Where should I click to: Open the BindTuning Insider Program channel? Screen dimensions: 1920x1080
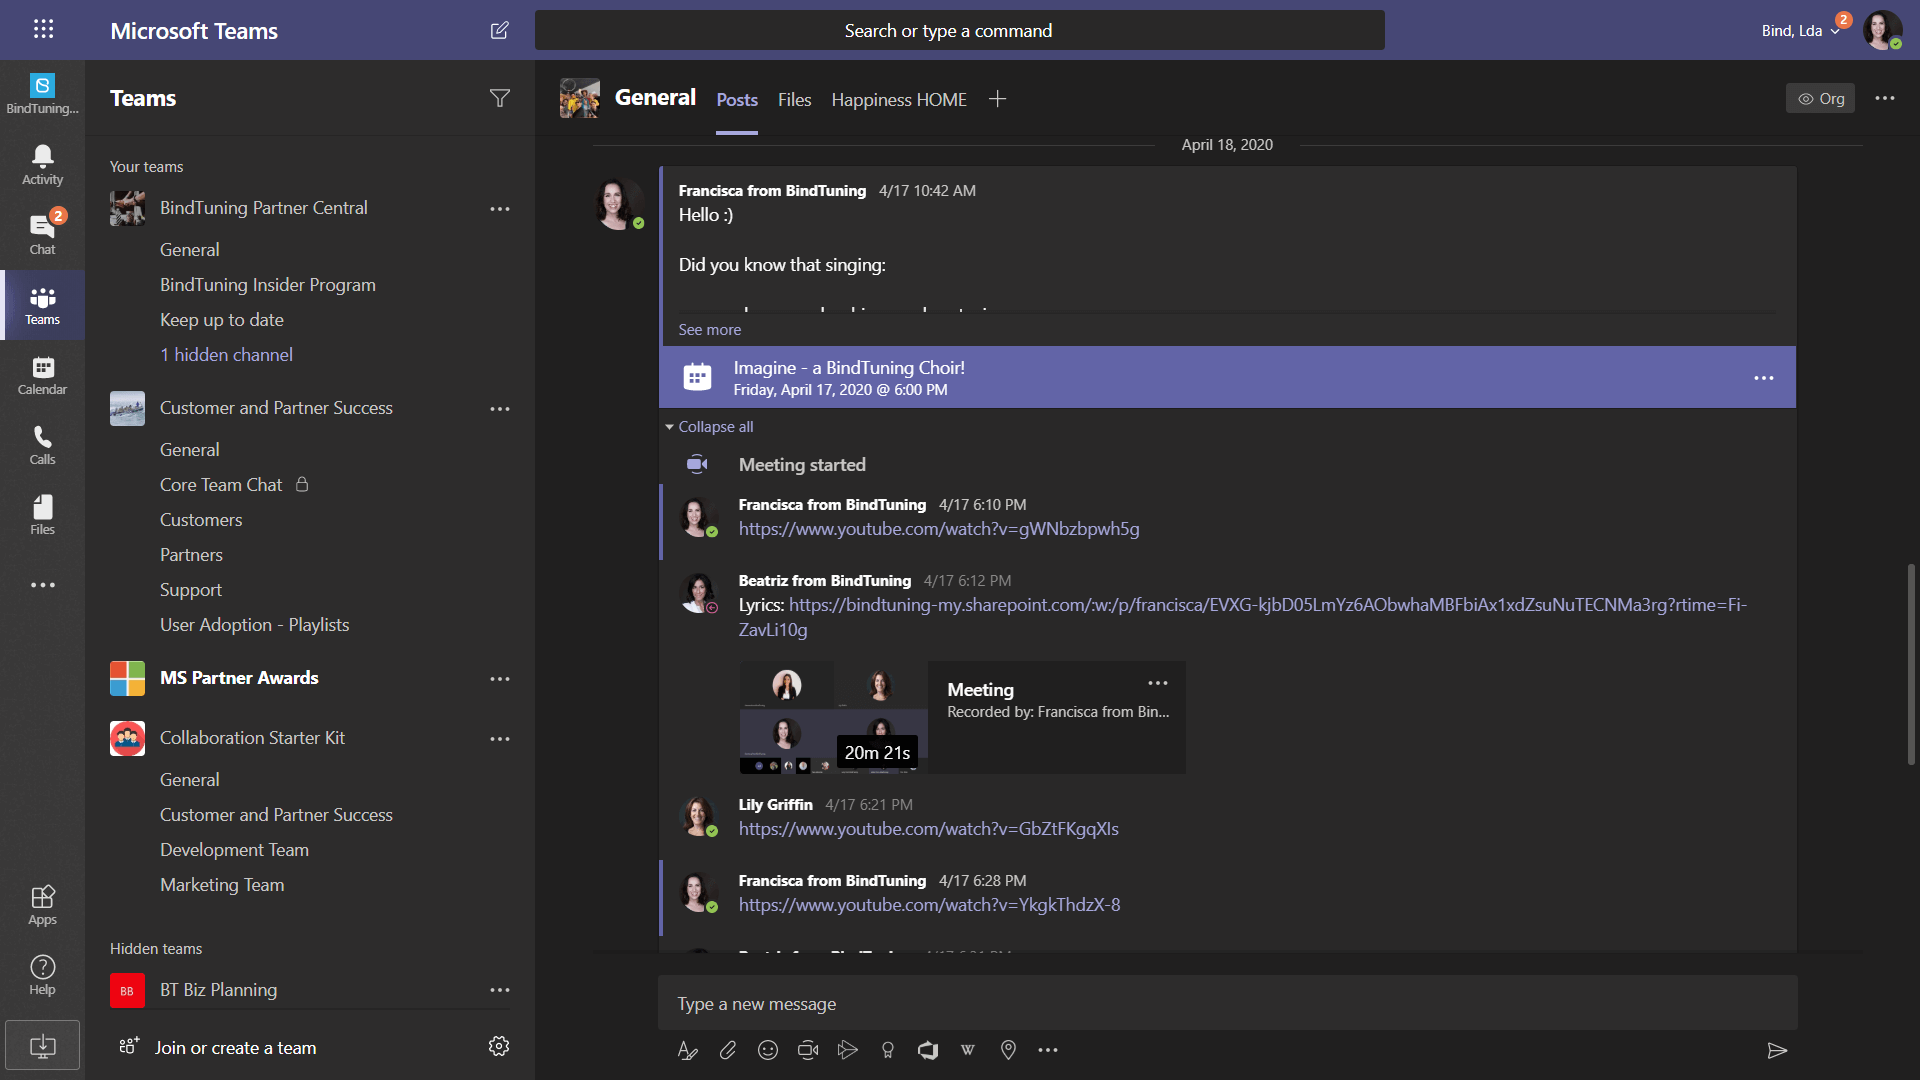[x=267, y=285]
